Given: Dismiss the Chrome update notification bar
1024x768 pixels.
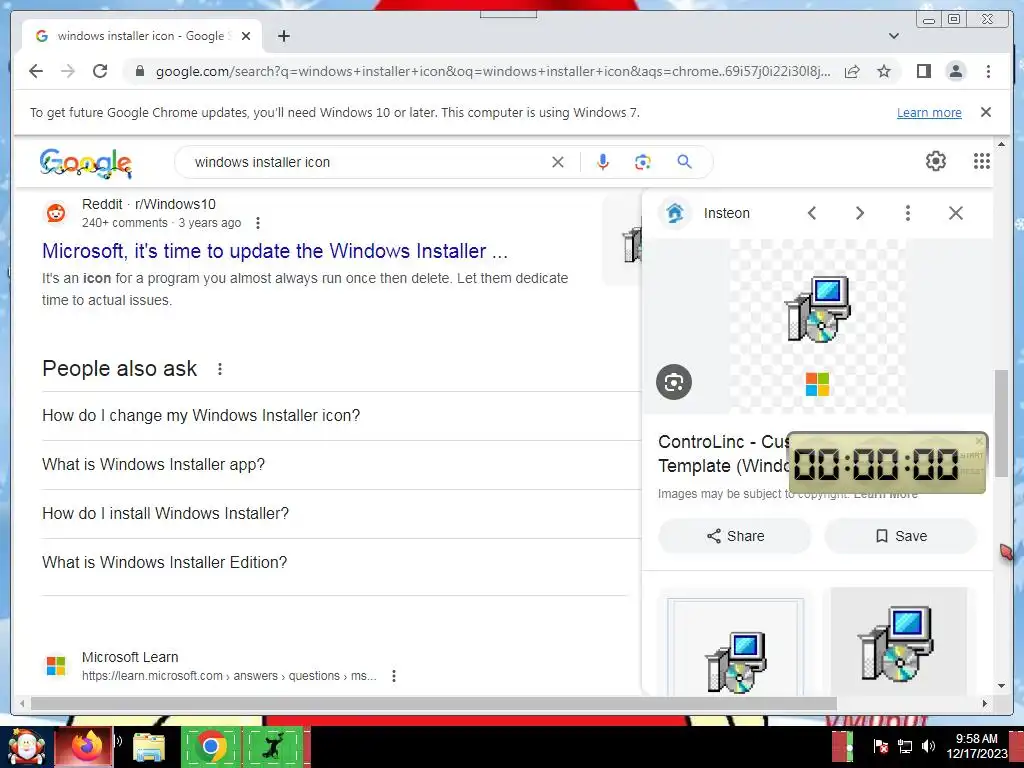Looking at the screenshot, I should click(985, 112).
